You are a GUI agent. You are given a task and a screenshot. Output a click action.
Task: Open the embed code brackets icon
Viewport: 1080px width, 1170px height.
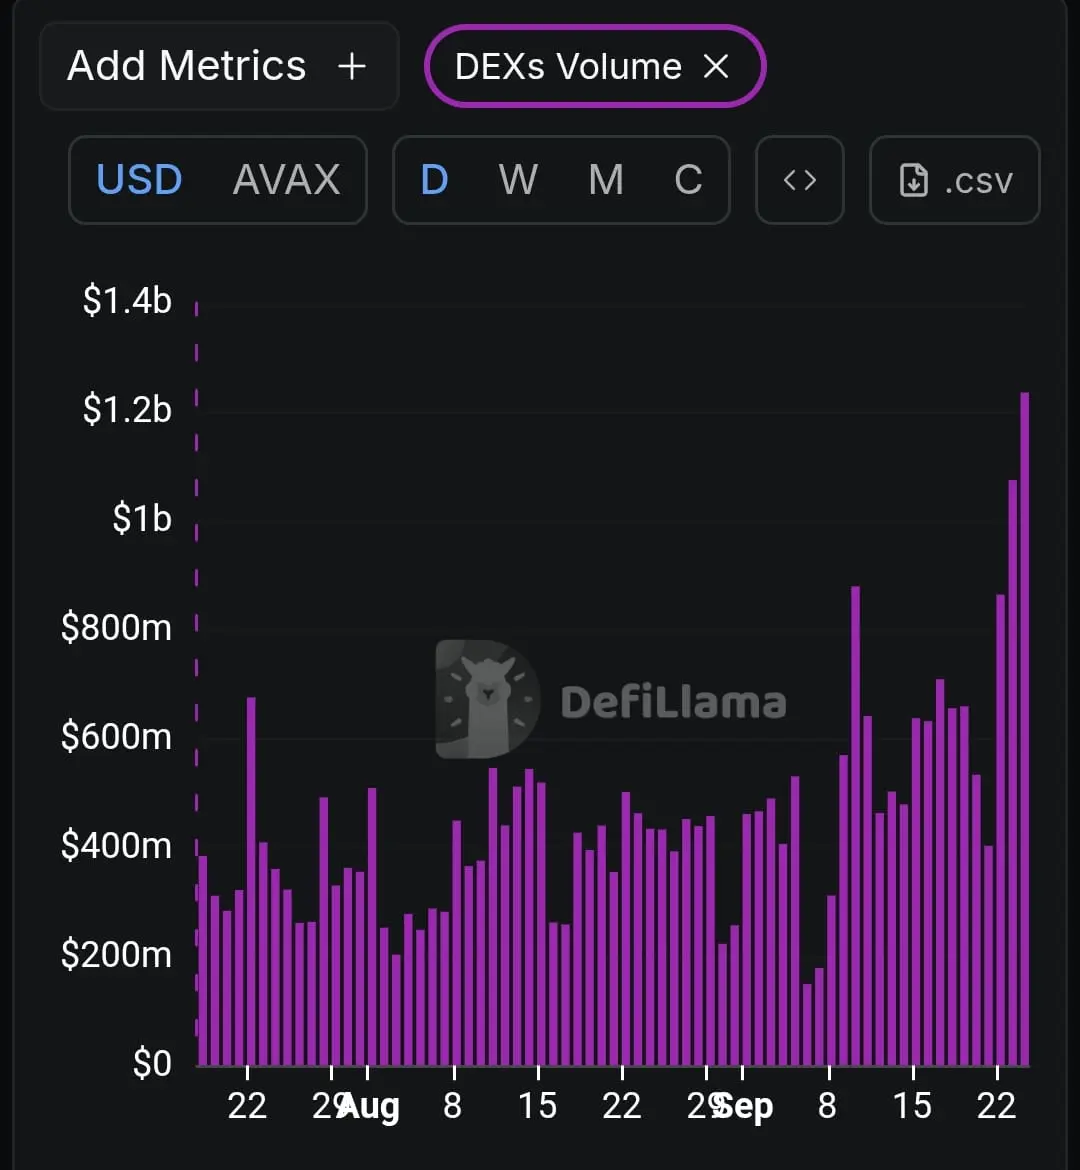(799, 180)
